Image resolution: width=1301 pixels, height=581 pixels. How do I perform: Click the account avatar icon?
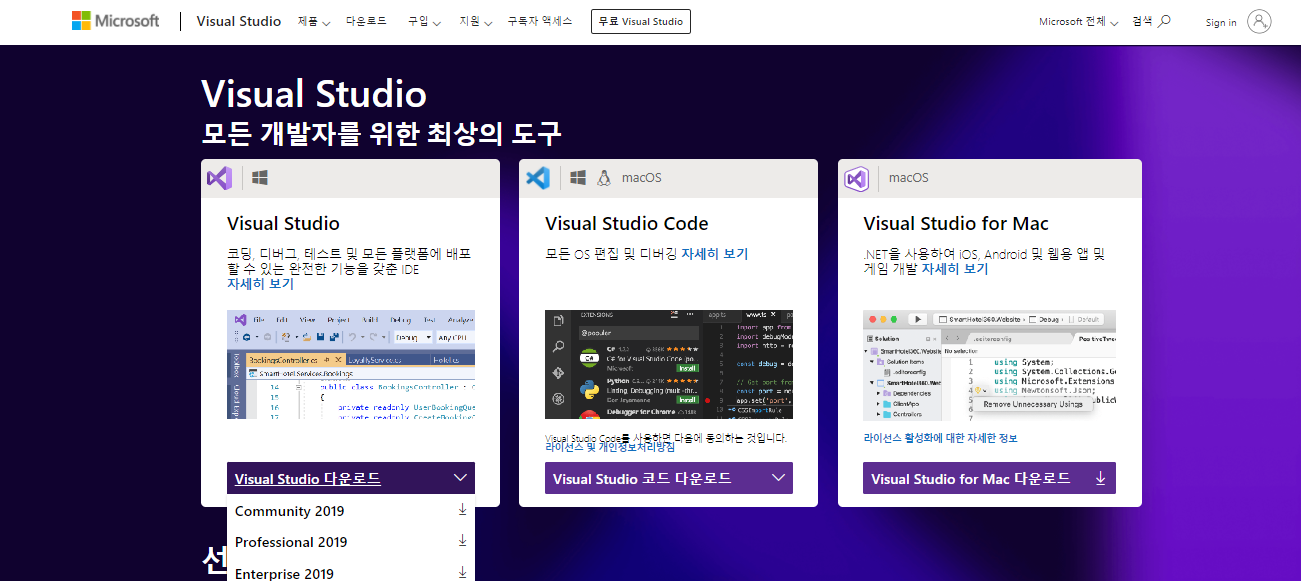pyautogui.click(x=1260, y=21)
